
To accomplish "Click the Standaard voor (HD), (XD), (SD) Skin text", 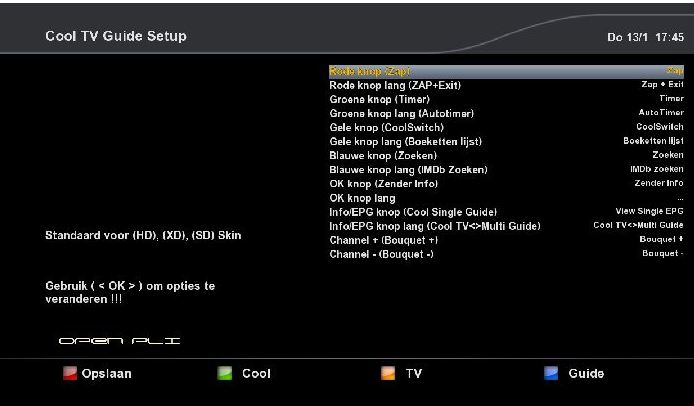I will click(143, 235).
